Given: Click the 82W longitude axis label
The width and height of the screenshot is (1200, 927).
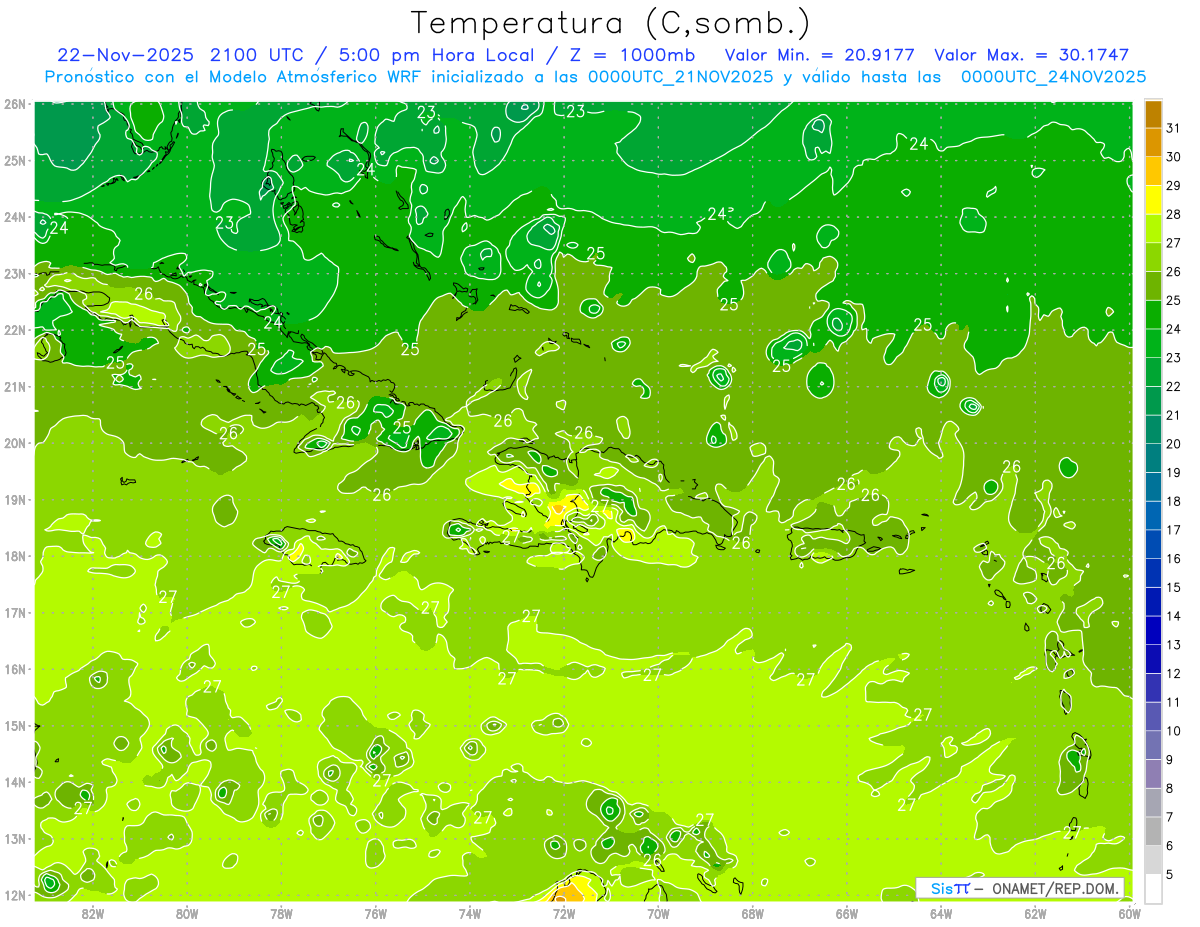Looking at the screenshot, I should 93,912.
